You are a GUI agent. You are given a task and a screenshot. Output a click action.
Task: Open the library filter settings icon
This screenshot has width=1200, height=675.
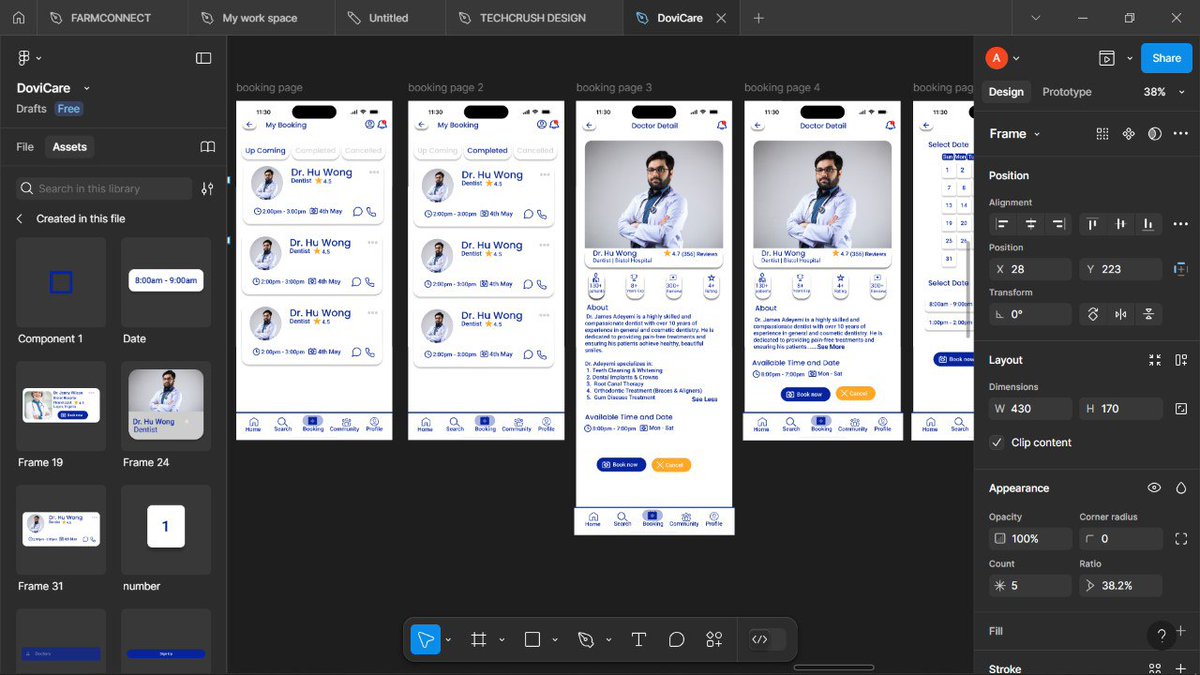point(207,188)
